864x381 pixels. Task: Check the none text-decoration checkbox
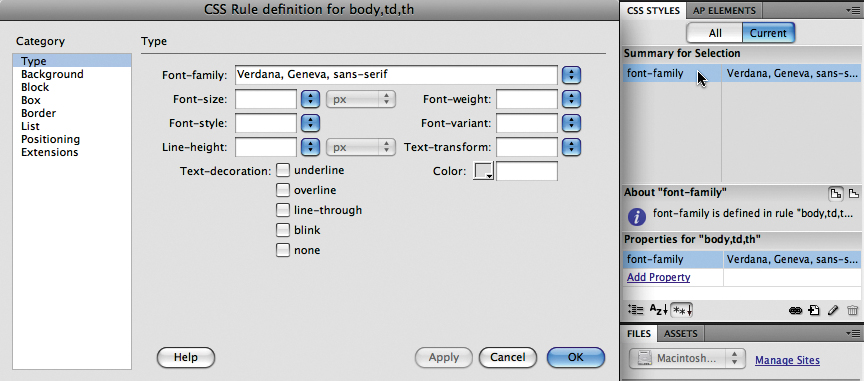coord(283,250)
